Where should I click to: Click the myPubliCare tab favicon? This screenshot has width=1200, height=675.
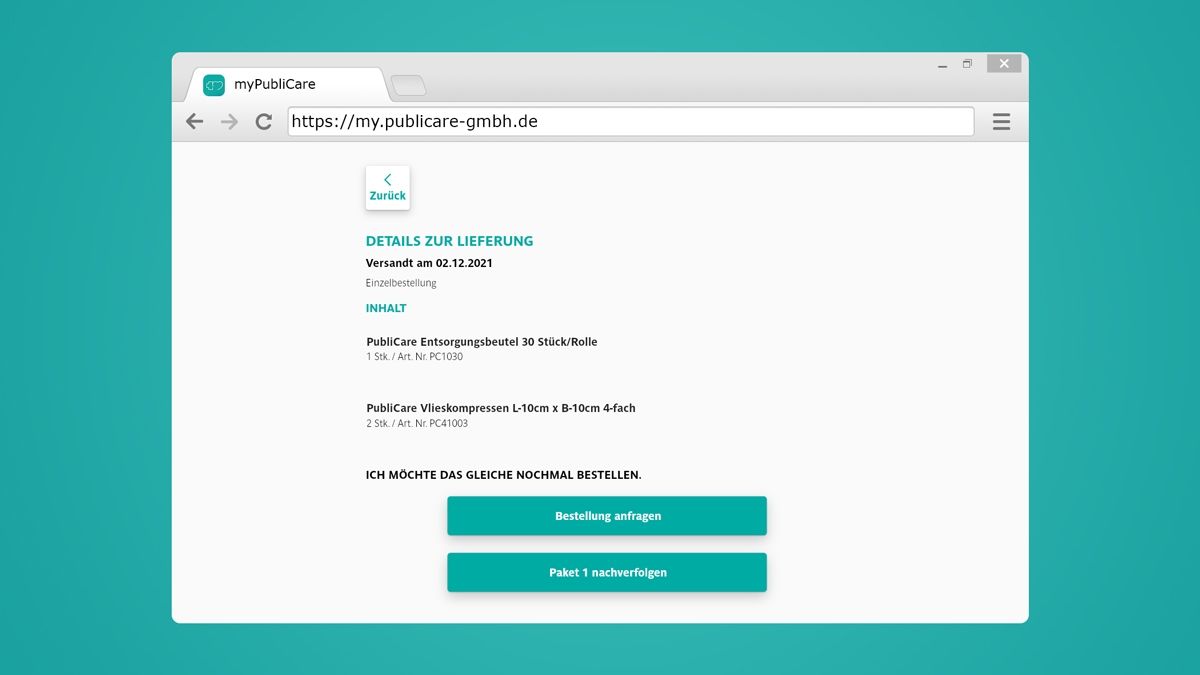(214, 85)
